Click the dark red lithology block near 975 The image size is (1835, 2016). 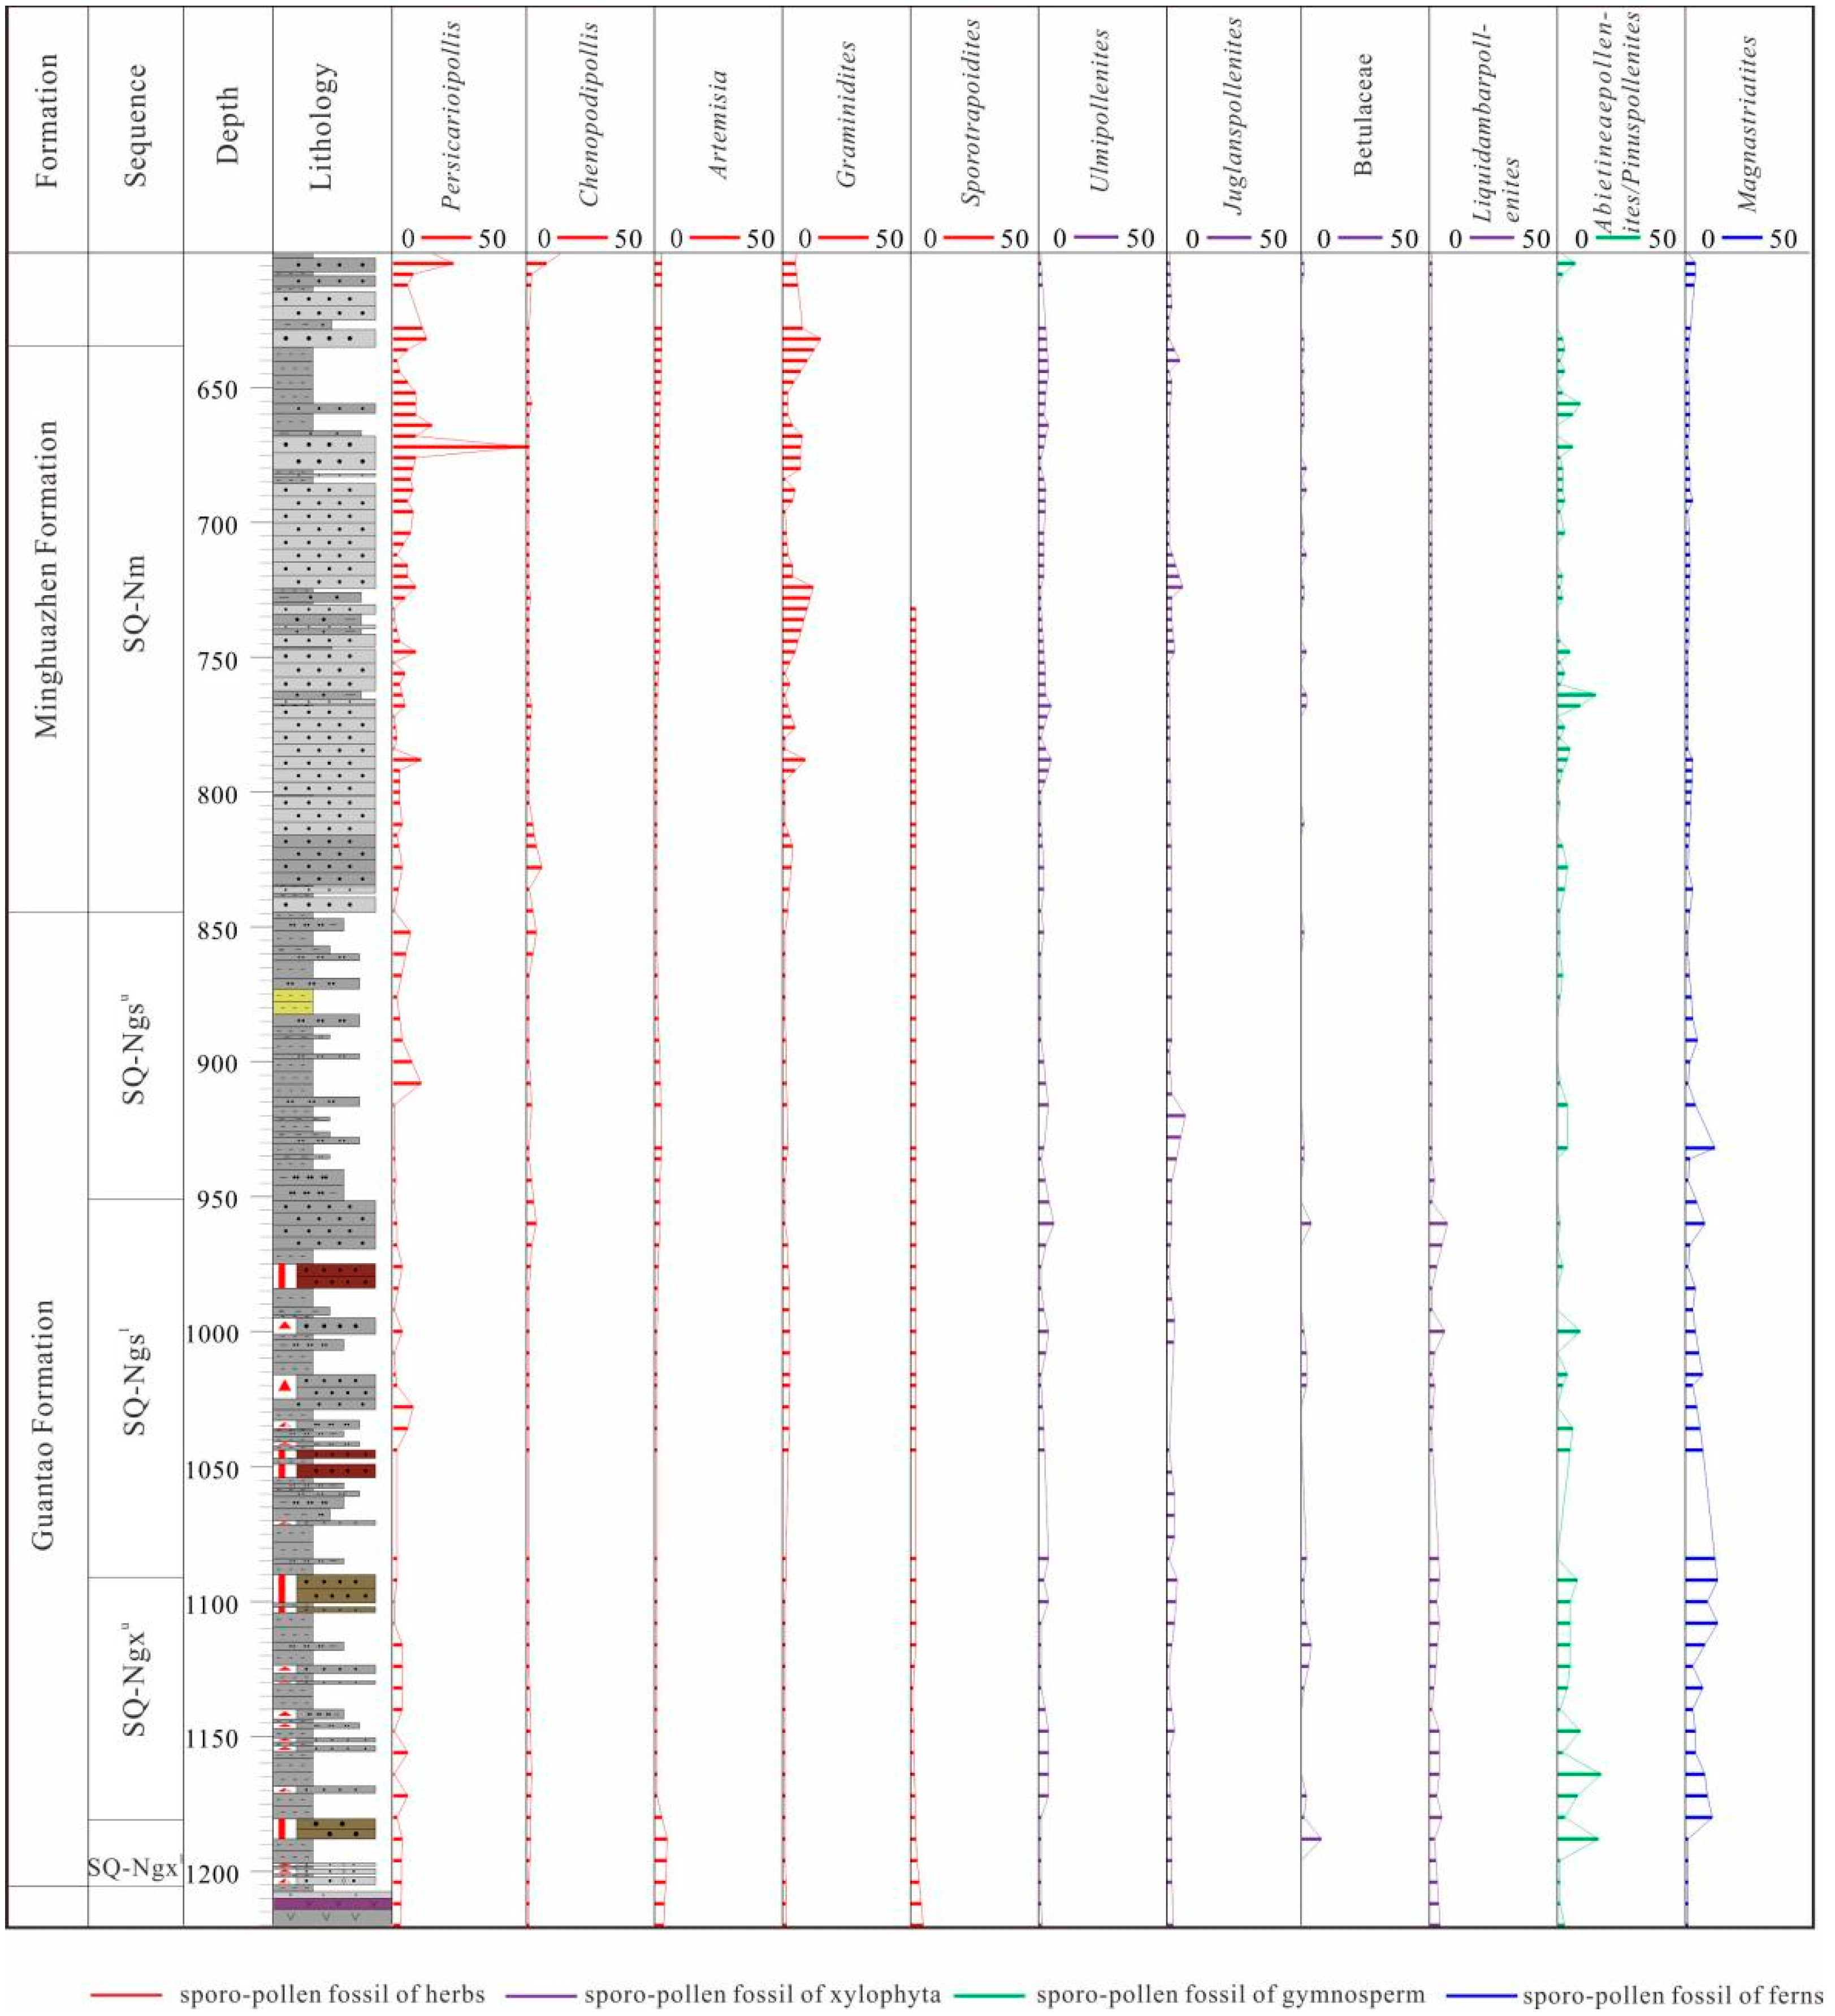(x=335, y=1275)
